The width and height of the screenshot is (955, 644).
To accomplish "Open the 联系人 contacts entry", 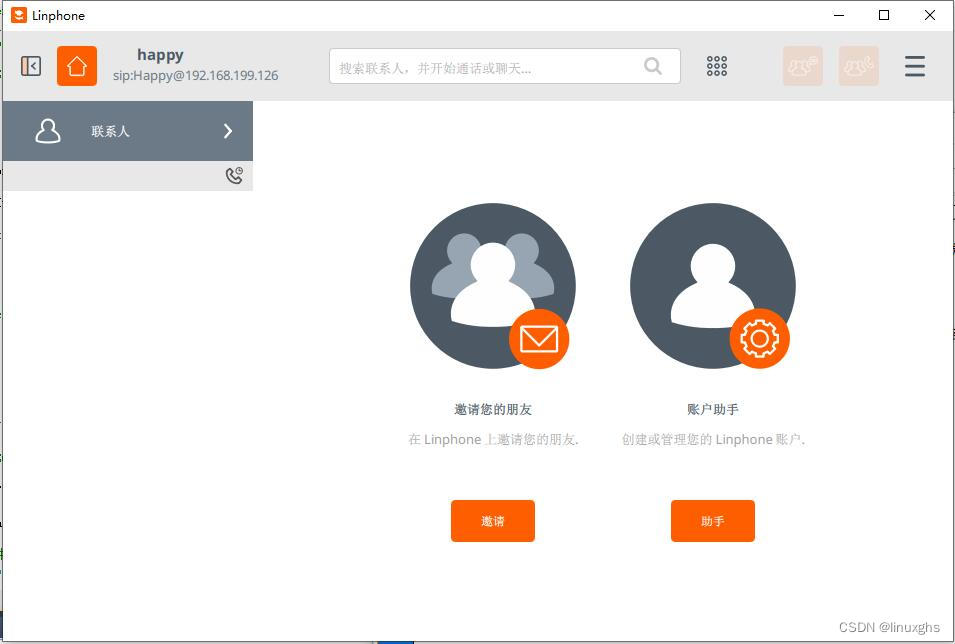I will click(x=128, y=131).
